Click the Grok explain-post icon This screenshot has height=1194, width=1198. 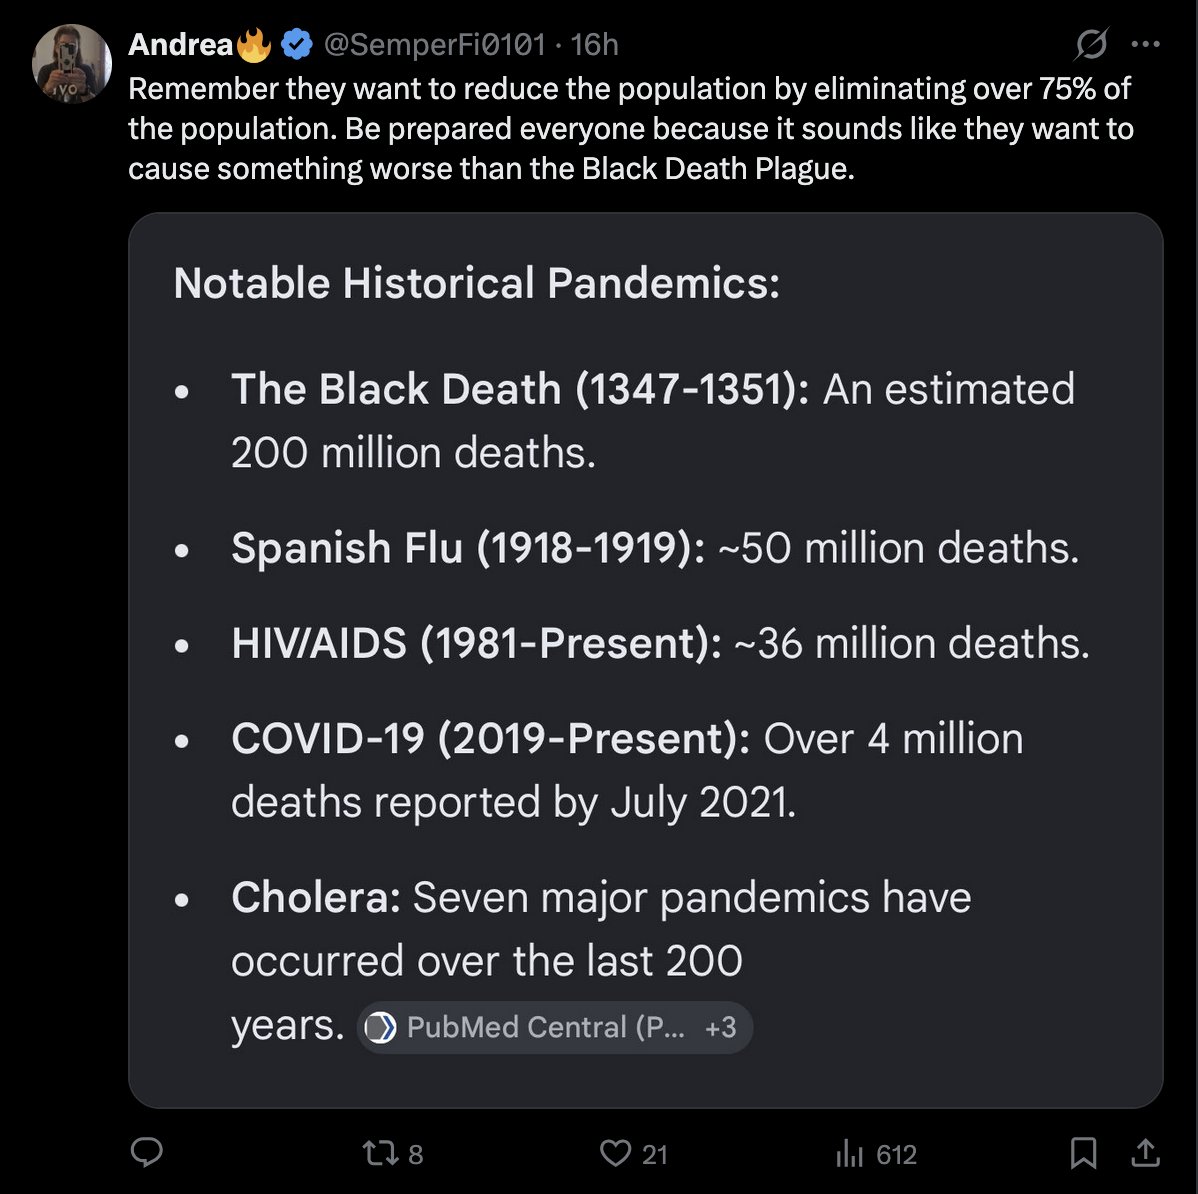tap(1091, 44)
